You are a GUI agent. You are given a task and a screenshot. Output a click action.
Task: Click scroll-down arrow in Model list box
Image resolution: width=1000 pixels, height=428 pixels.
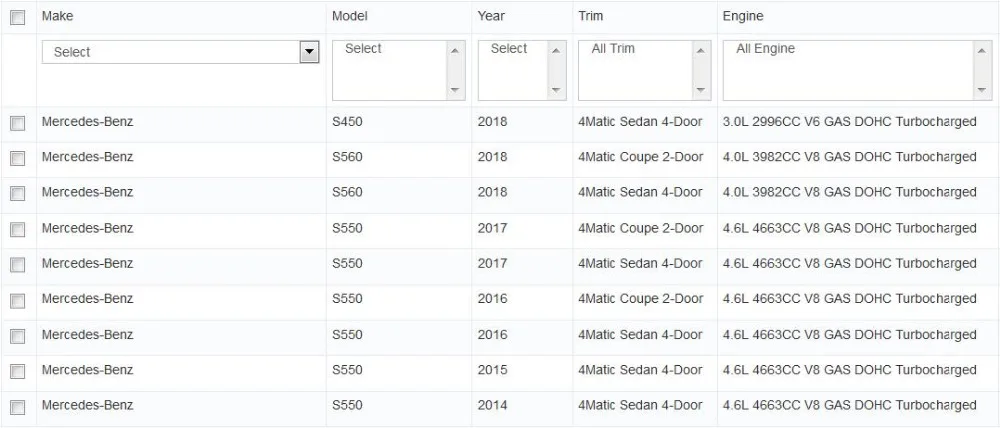(455, 90)
